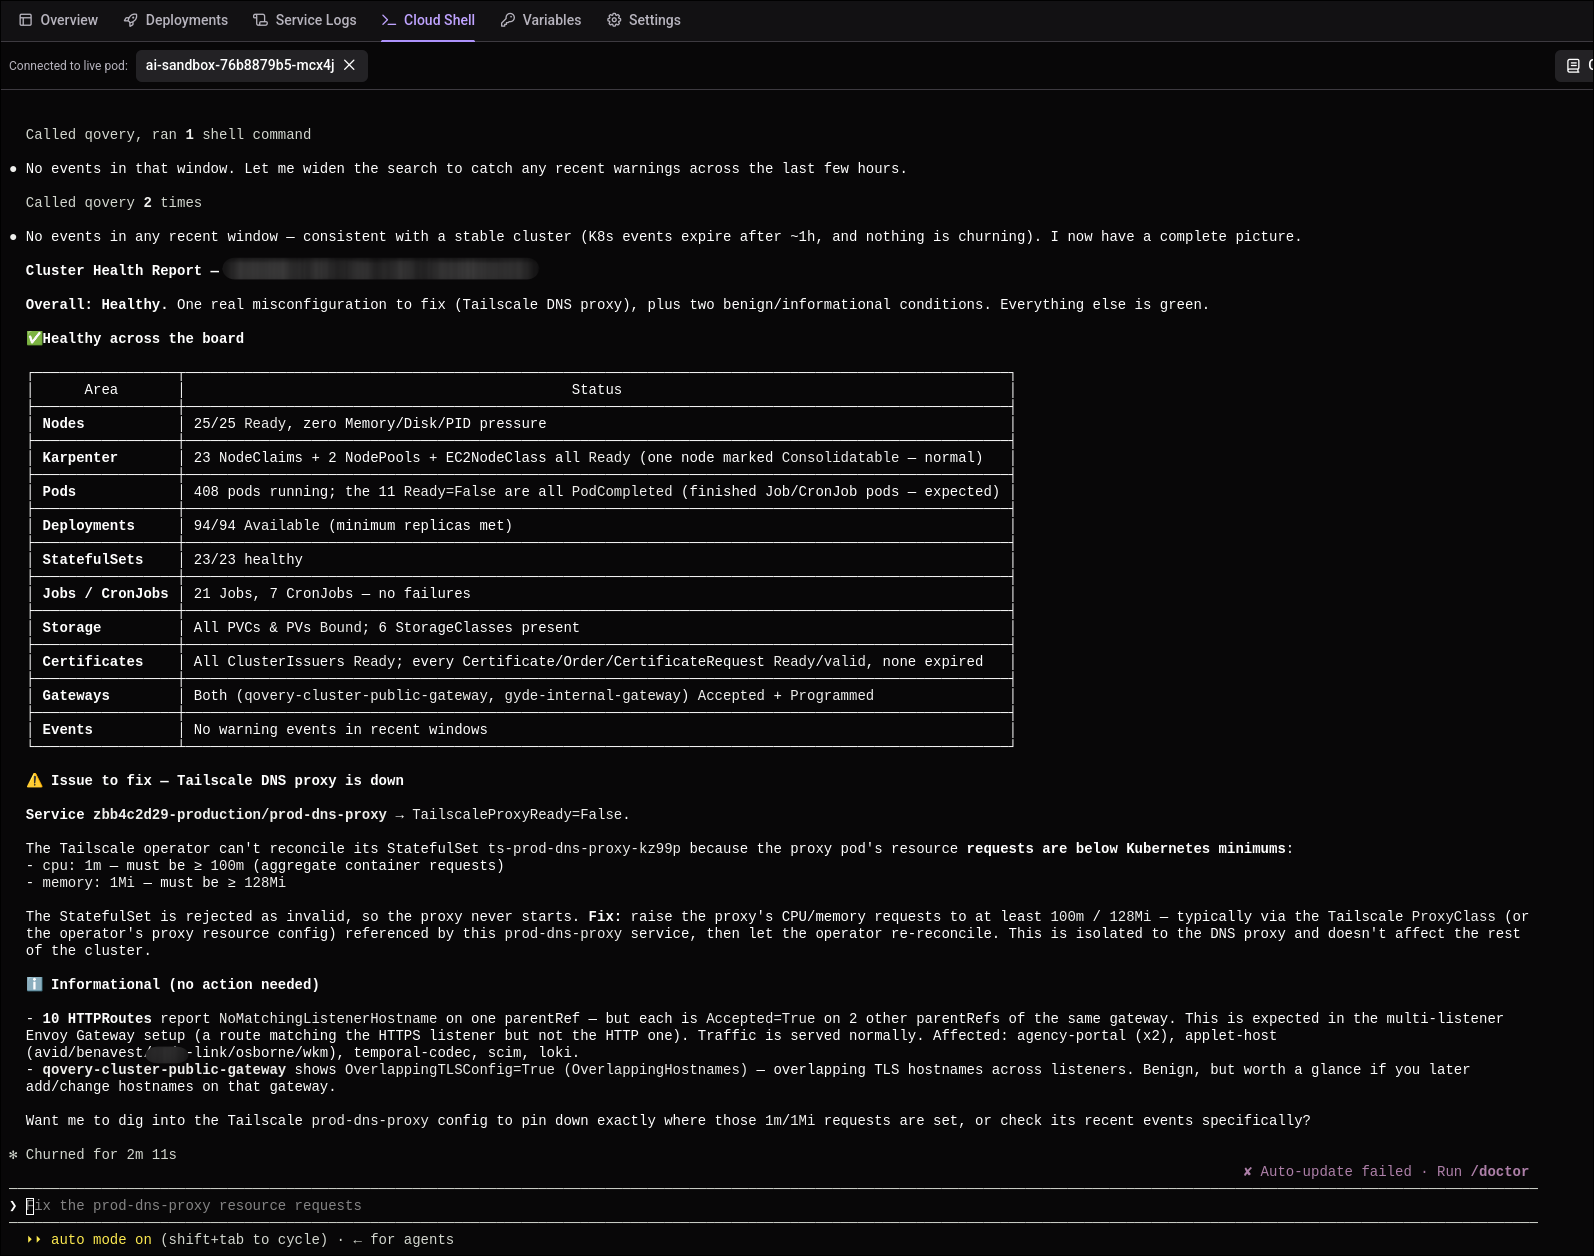Viewport: 1594px width, 1256px height.
Task: Click the blue information emoji
Action: coord(35,985)
